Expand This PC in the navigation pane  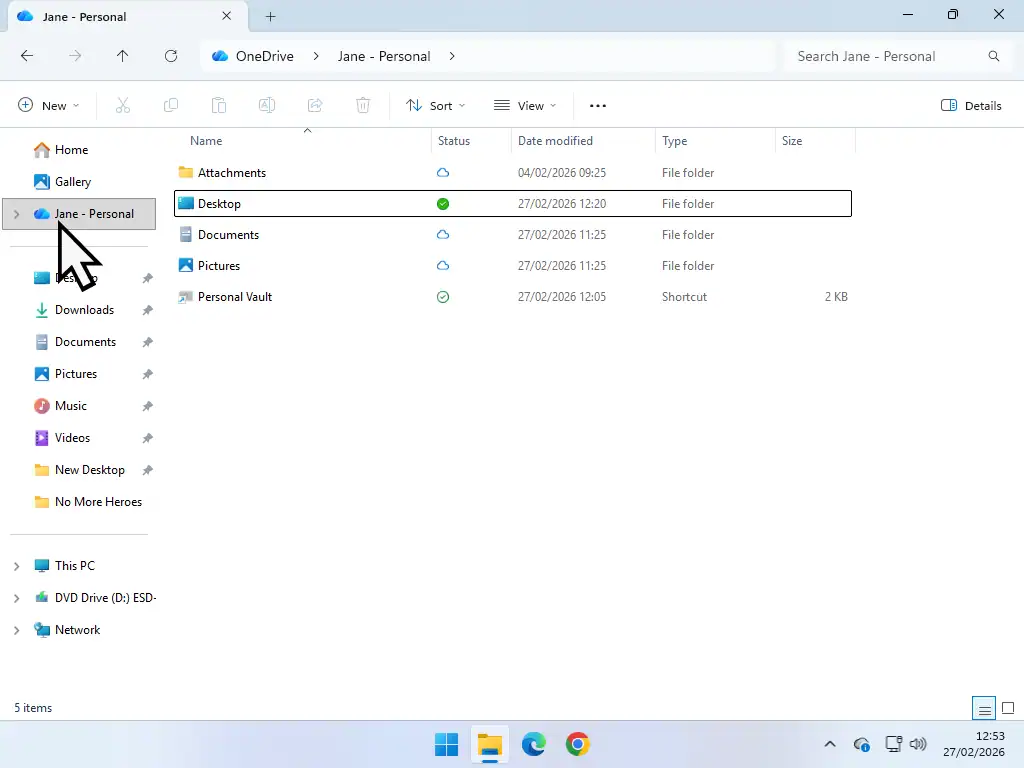point(16,565)
